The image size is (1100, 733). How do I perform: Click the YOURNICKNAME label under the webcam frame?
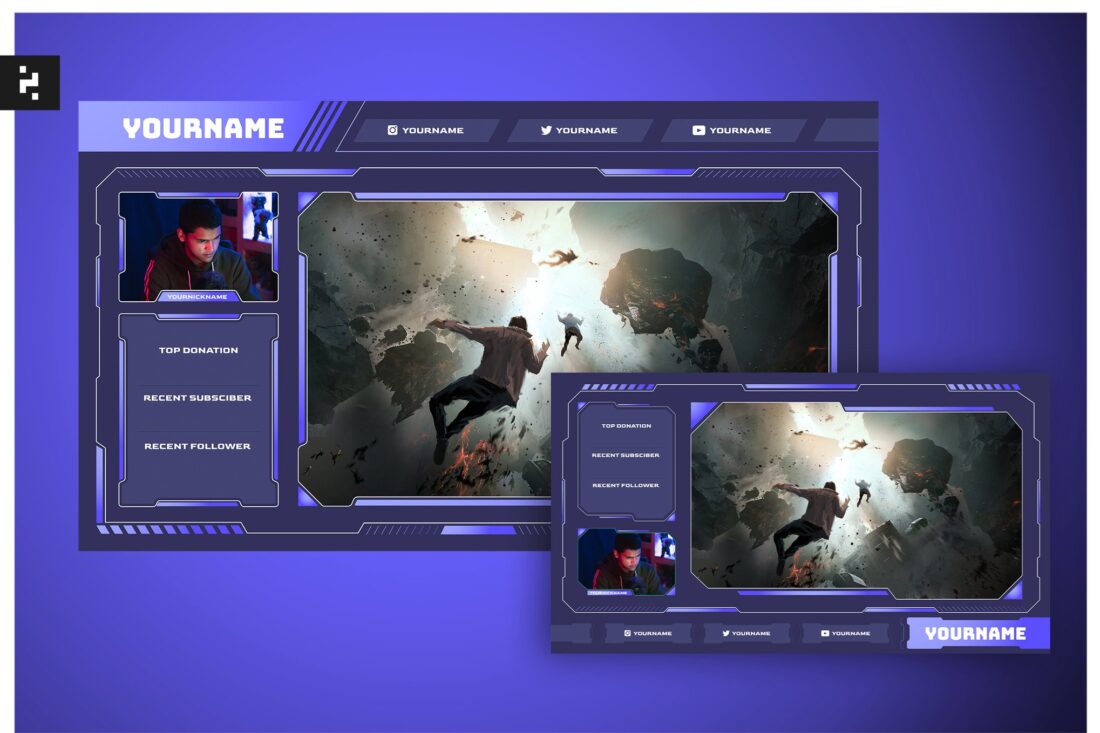coord(200,295)
